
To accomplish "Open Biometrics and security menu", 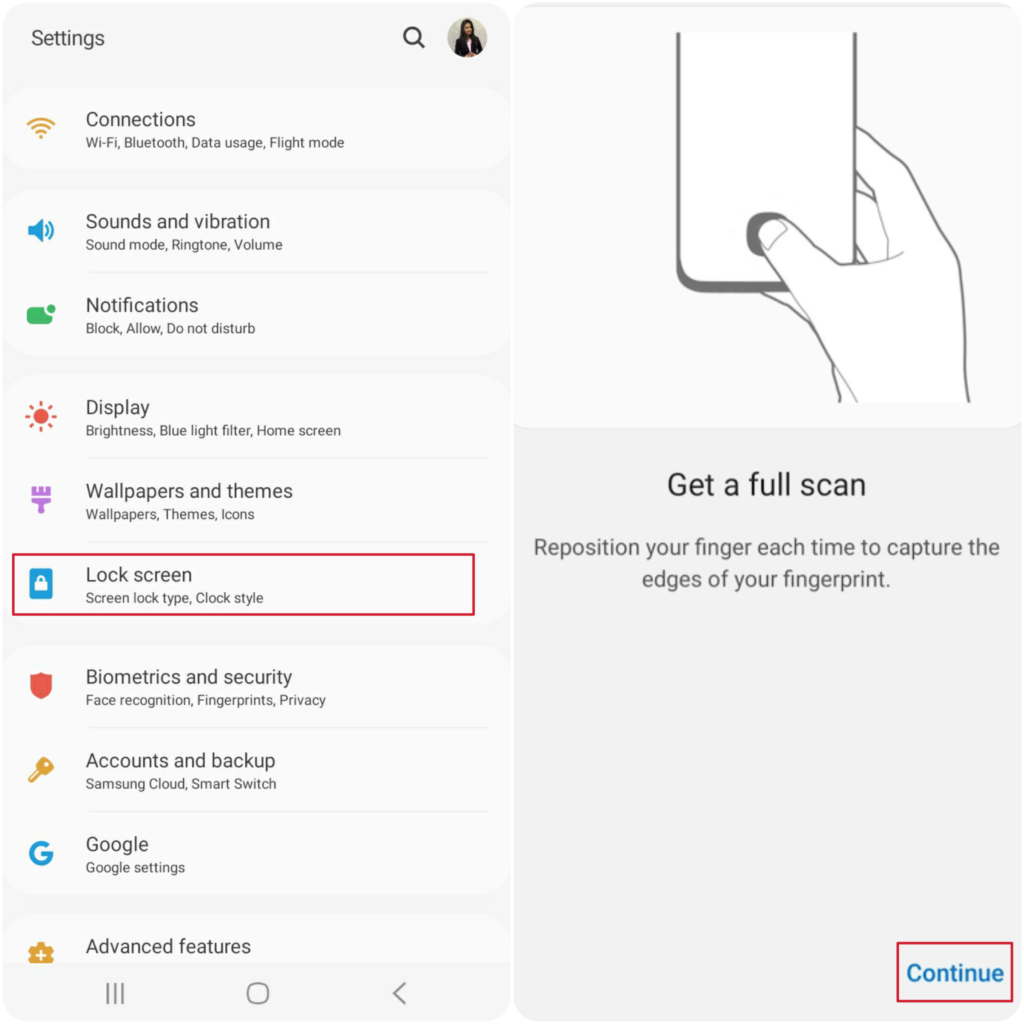I will [256, 687].
